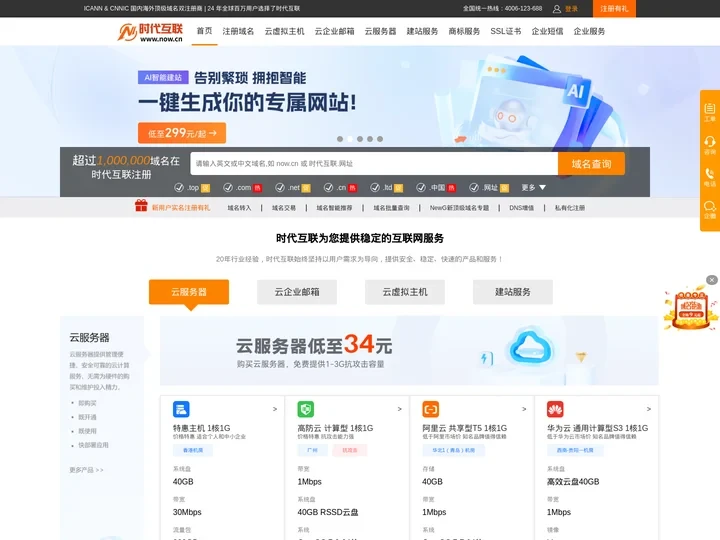Viewport: 720px width, 540px height.
Task: Open the 商标服务 nav menu item
Action: tap(464, 31)
